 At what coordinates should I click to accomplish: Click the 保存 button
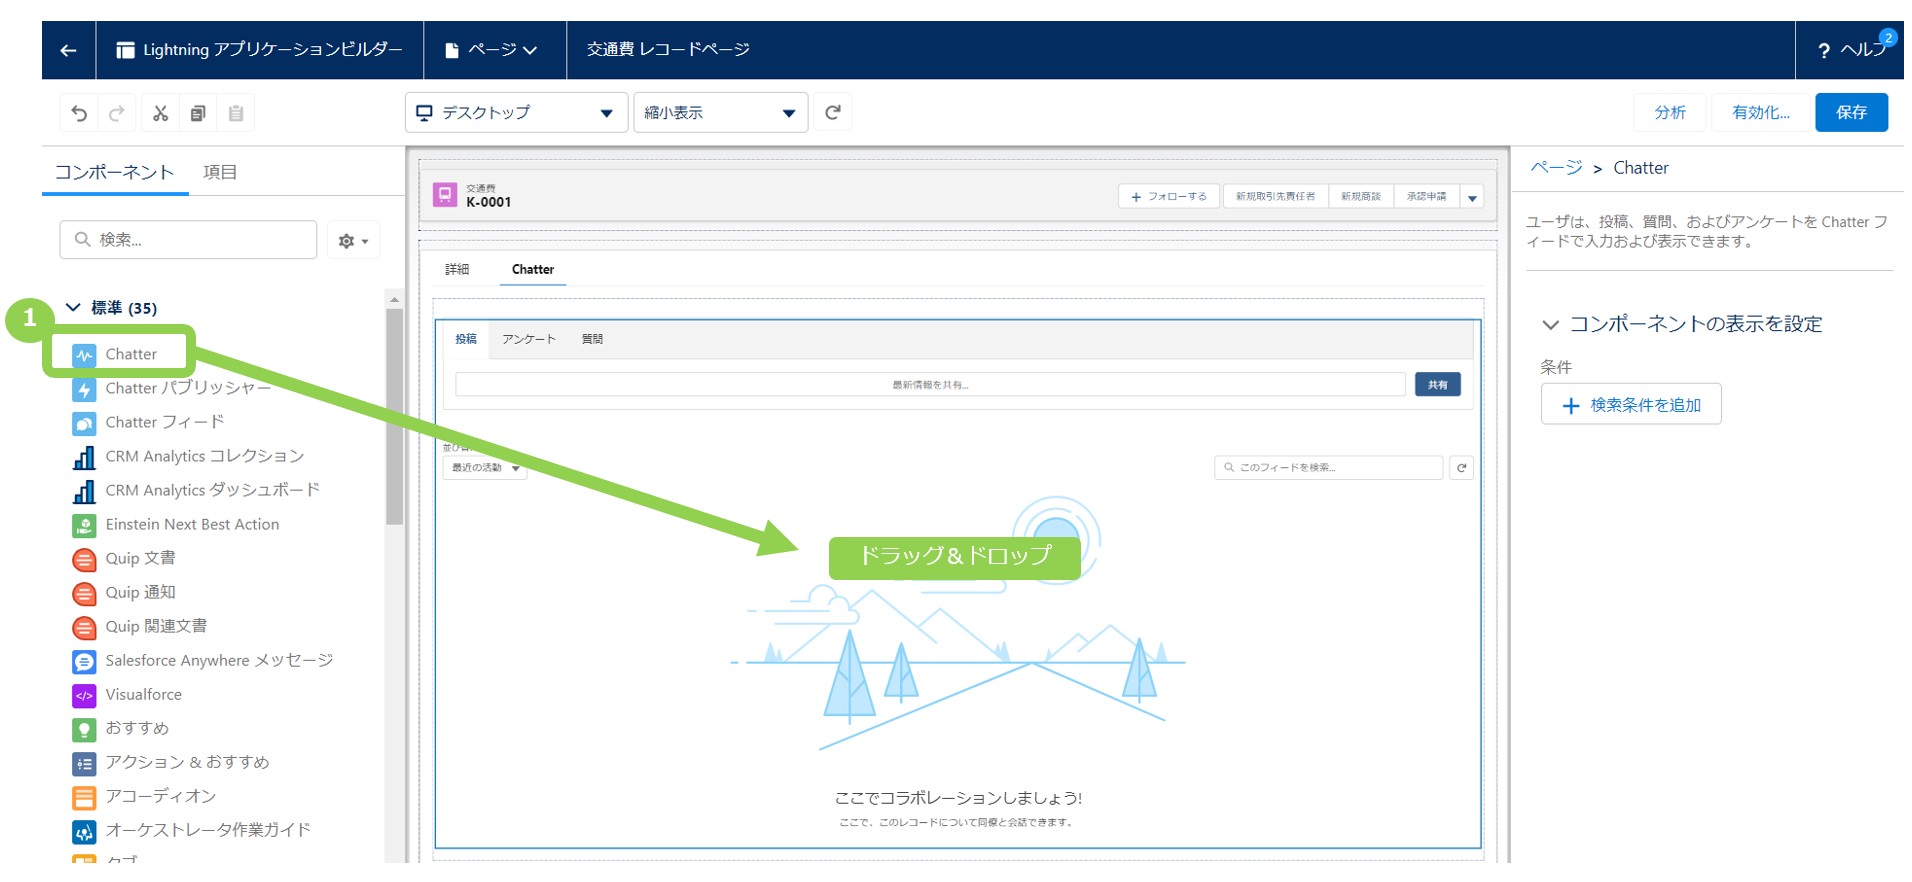coord(1850,112)
